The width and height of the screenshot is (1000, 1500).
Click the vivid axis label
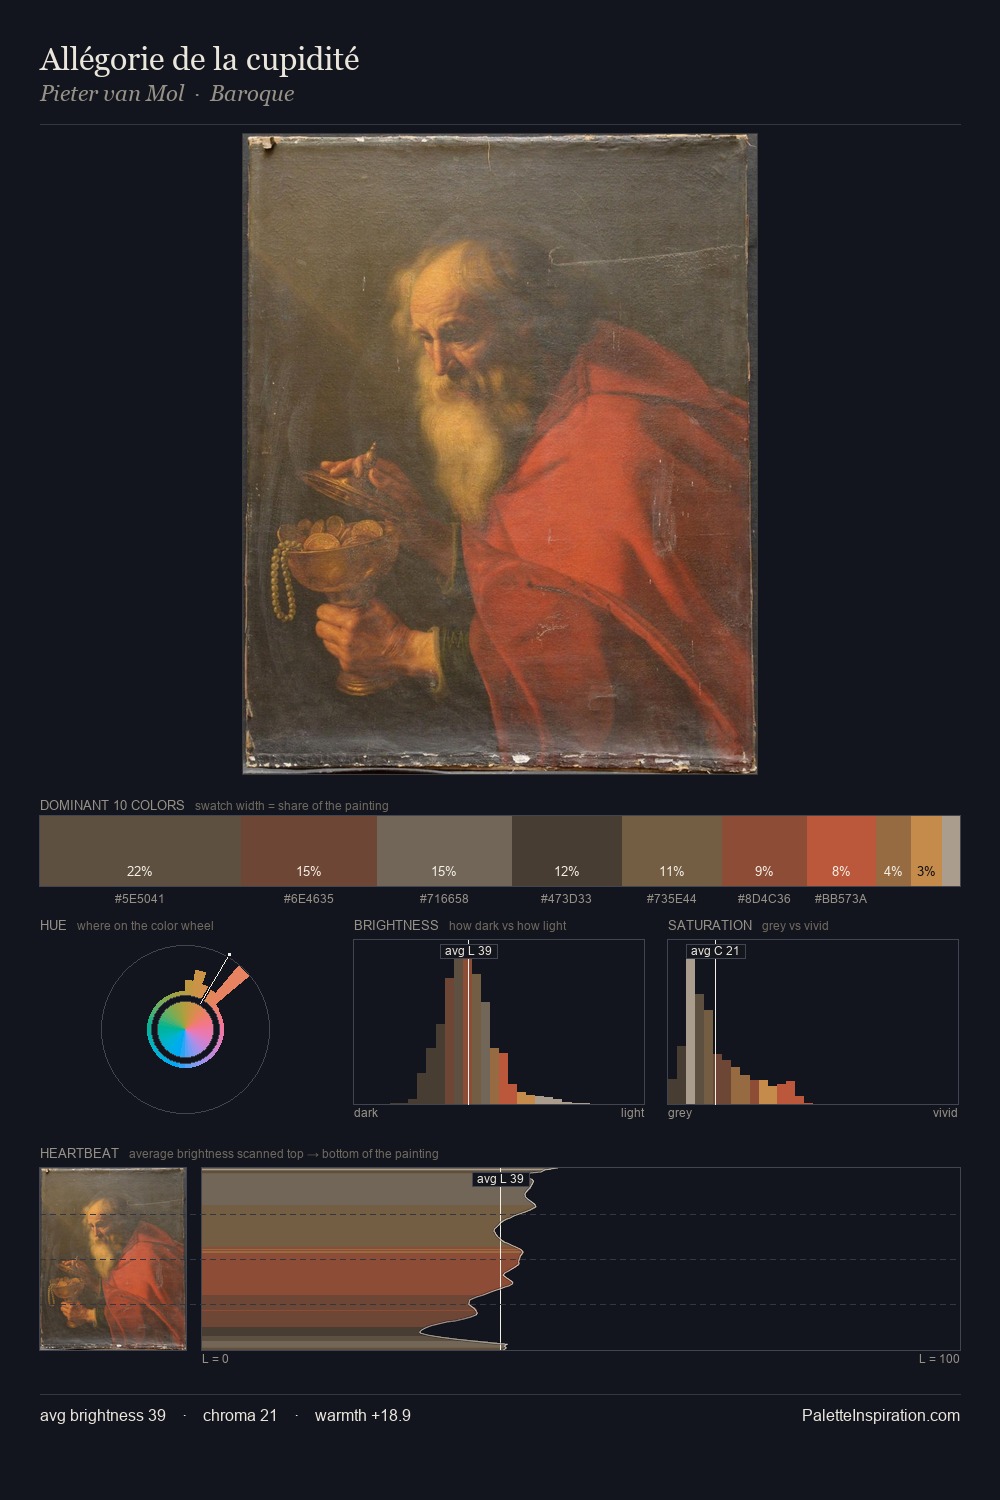pyautogui.click(x=945, y=1113)
